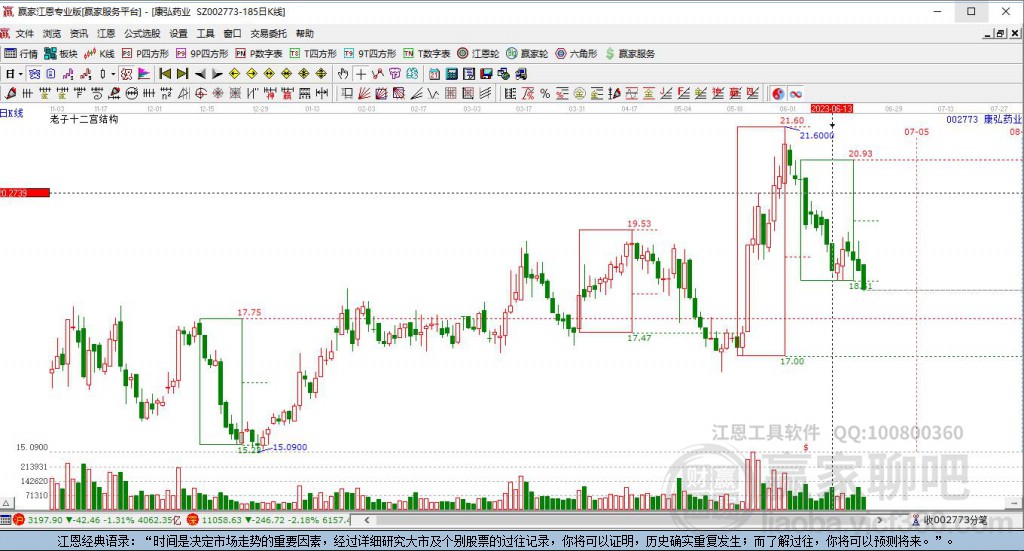Click the 行情 toolbar button
The height and width of the screenshot is (551, 1024).
click(x=21, y=54)
